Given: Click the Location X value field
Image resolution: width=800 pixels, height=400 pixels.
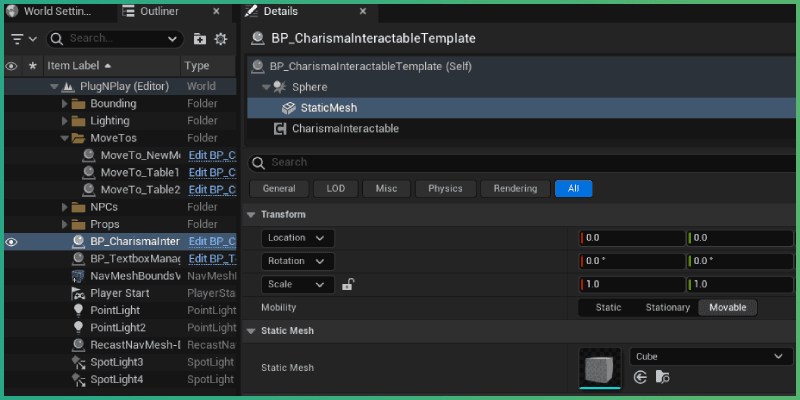Looking at the screenshot, I should tap(632, 238).
